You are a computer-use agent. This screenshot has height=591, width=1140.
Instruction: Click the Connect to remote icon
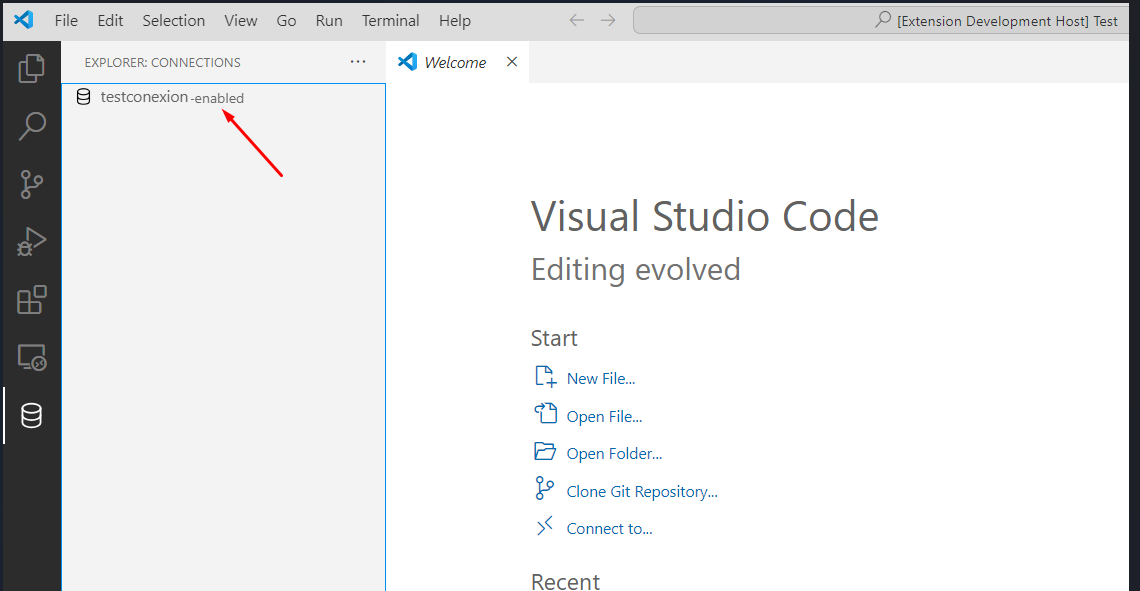point(545,526)
